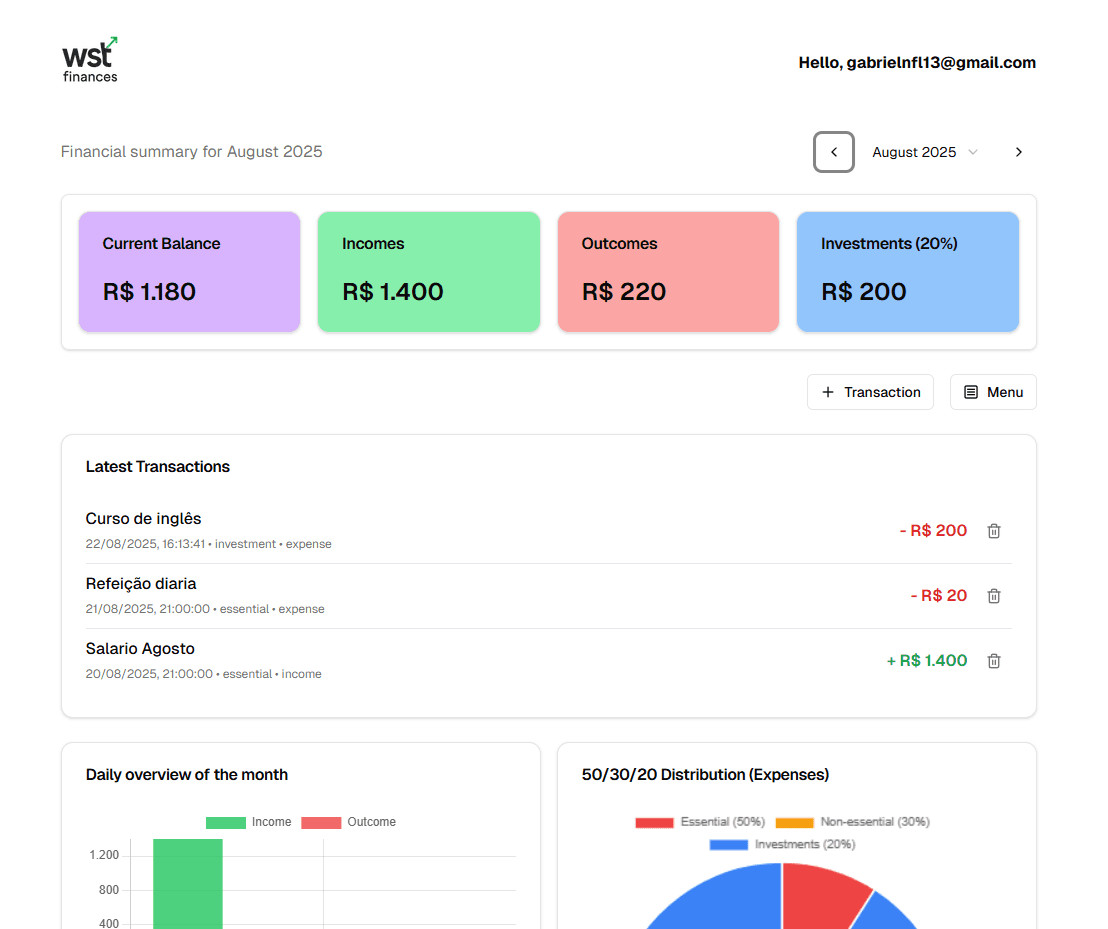The image size is (1108, 929).
Task: Toggle Income series in chart legend
Action: 249,822
